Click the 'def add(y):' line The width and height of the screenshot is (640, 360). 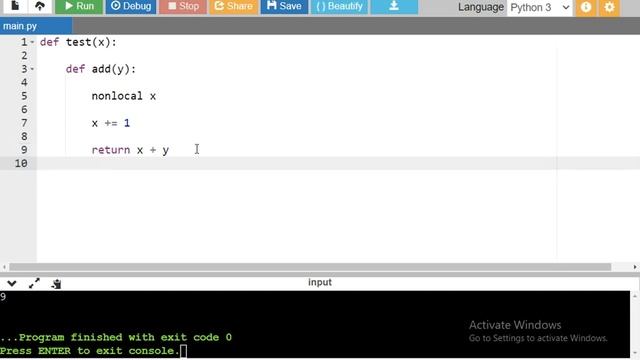pyautogui.click(x=101, y=69)
